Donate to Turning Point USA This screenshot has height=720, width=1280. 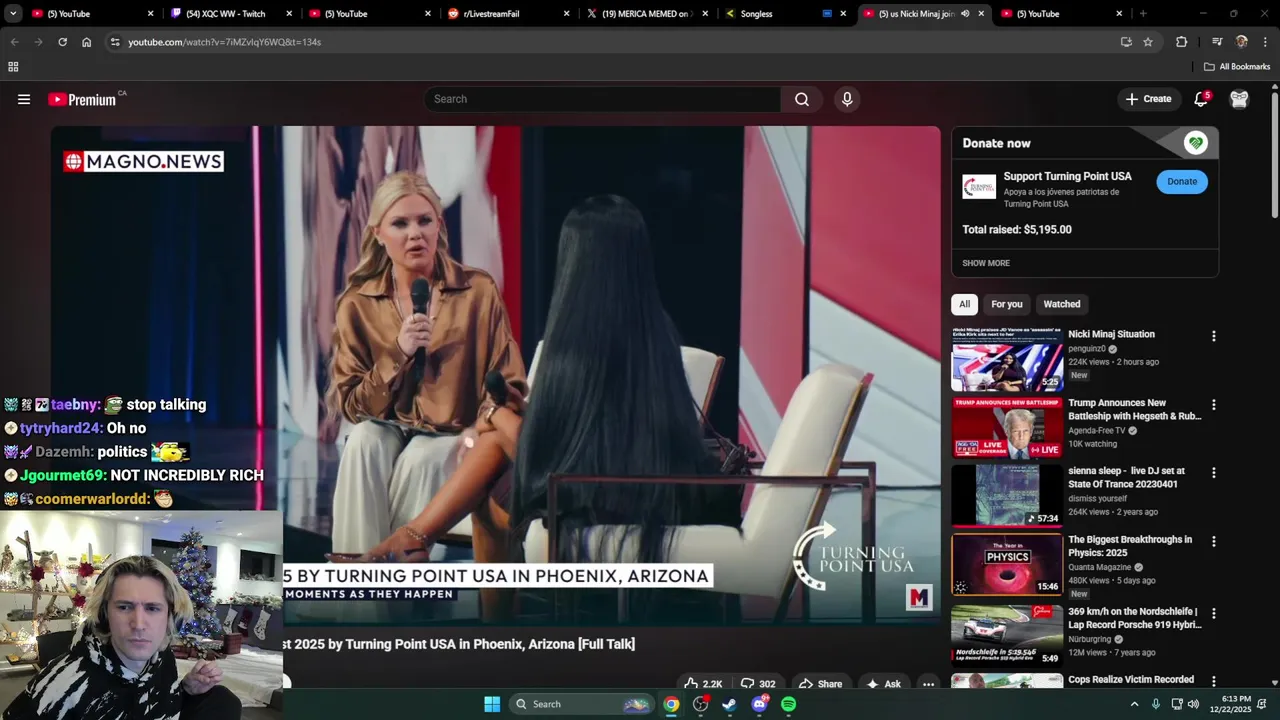click(x=1182, y=181)
